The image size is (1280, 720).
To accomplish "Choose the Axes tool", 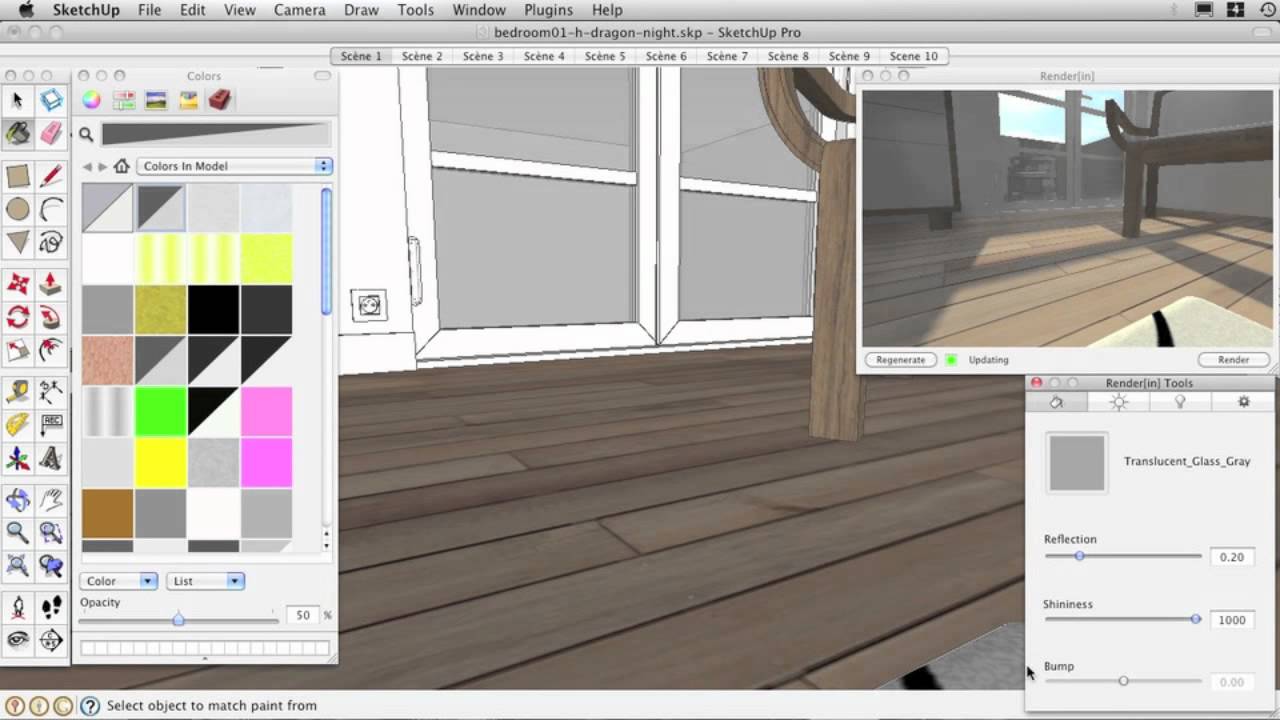I will [17, 459].
